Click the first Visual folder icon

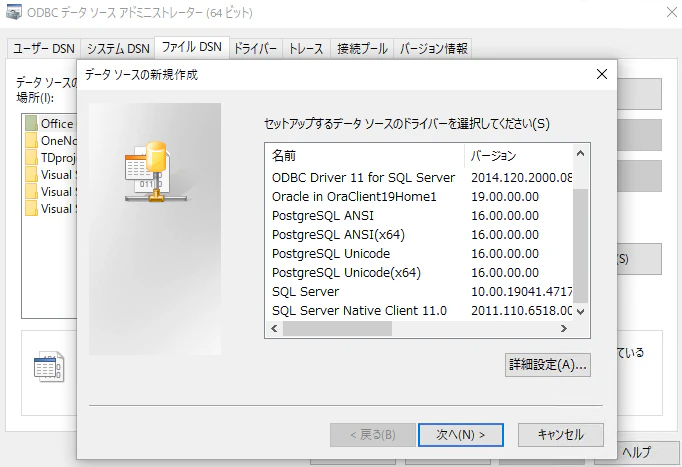(x=31, y=174)
